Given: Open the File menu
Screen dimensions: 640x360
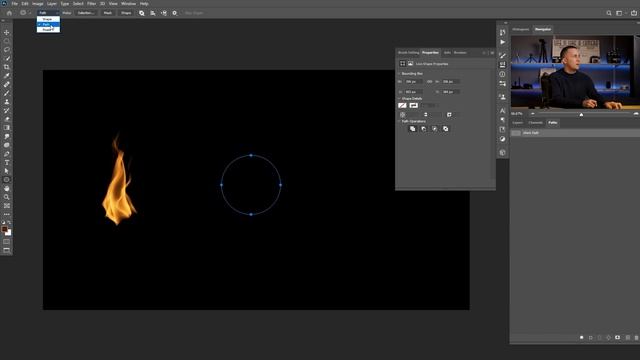Looking at the screenshot, I should pos(14,4).
